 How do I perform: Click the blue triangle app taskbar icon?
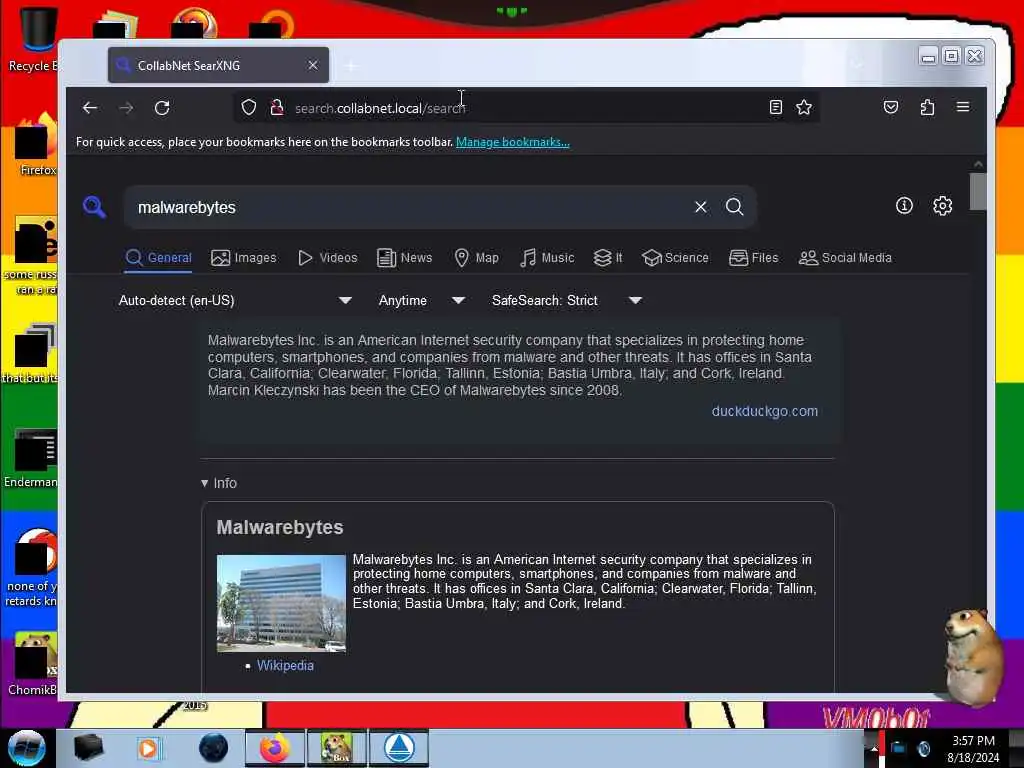(399, 748)
